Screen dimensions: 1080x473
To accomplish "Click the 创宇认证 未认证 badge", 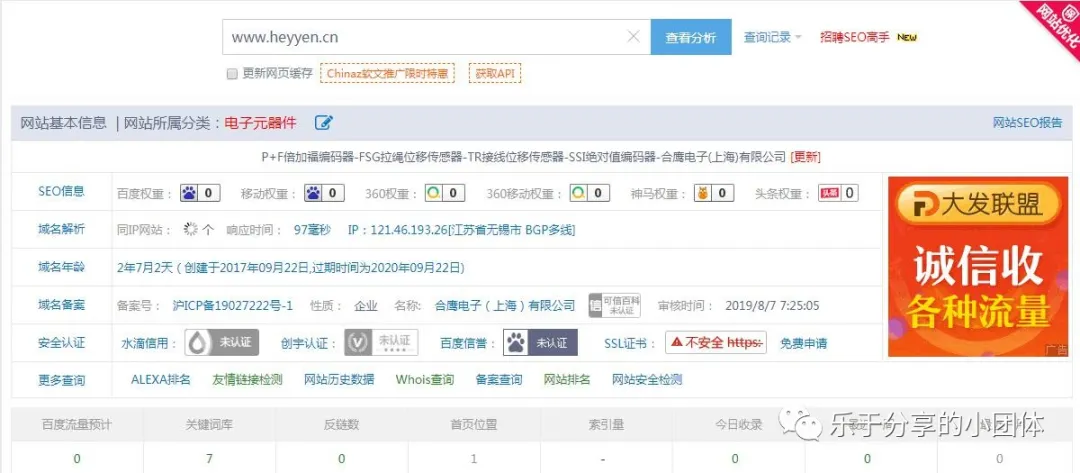I will (x=381, y=342).
